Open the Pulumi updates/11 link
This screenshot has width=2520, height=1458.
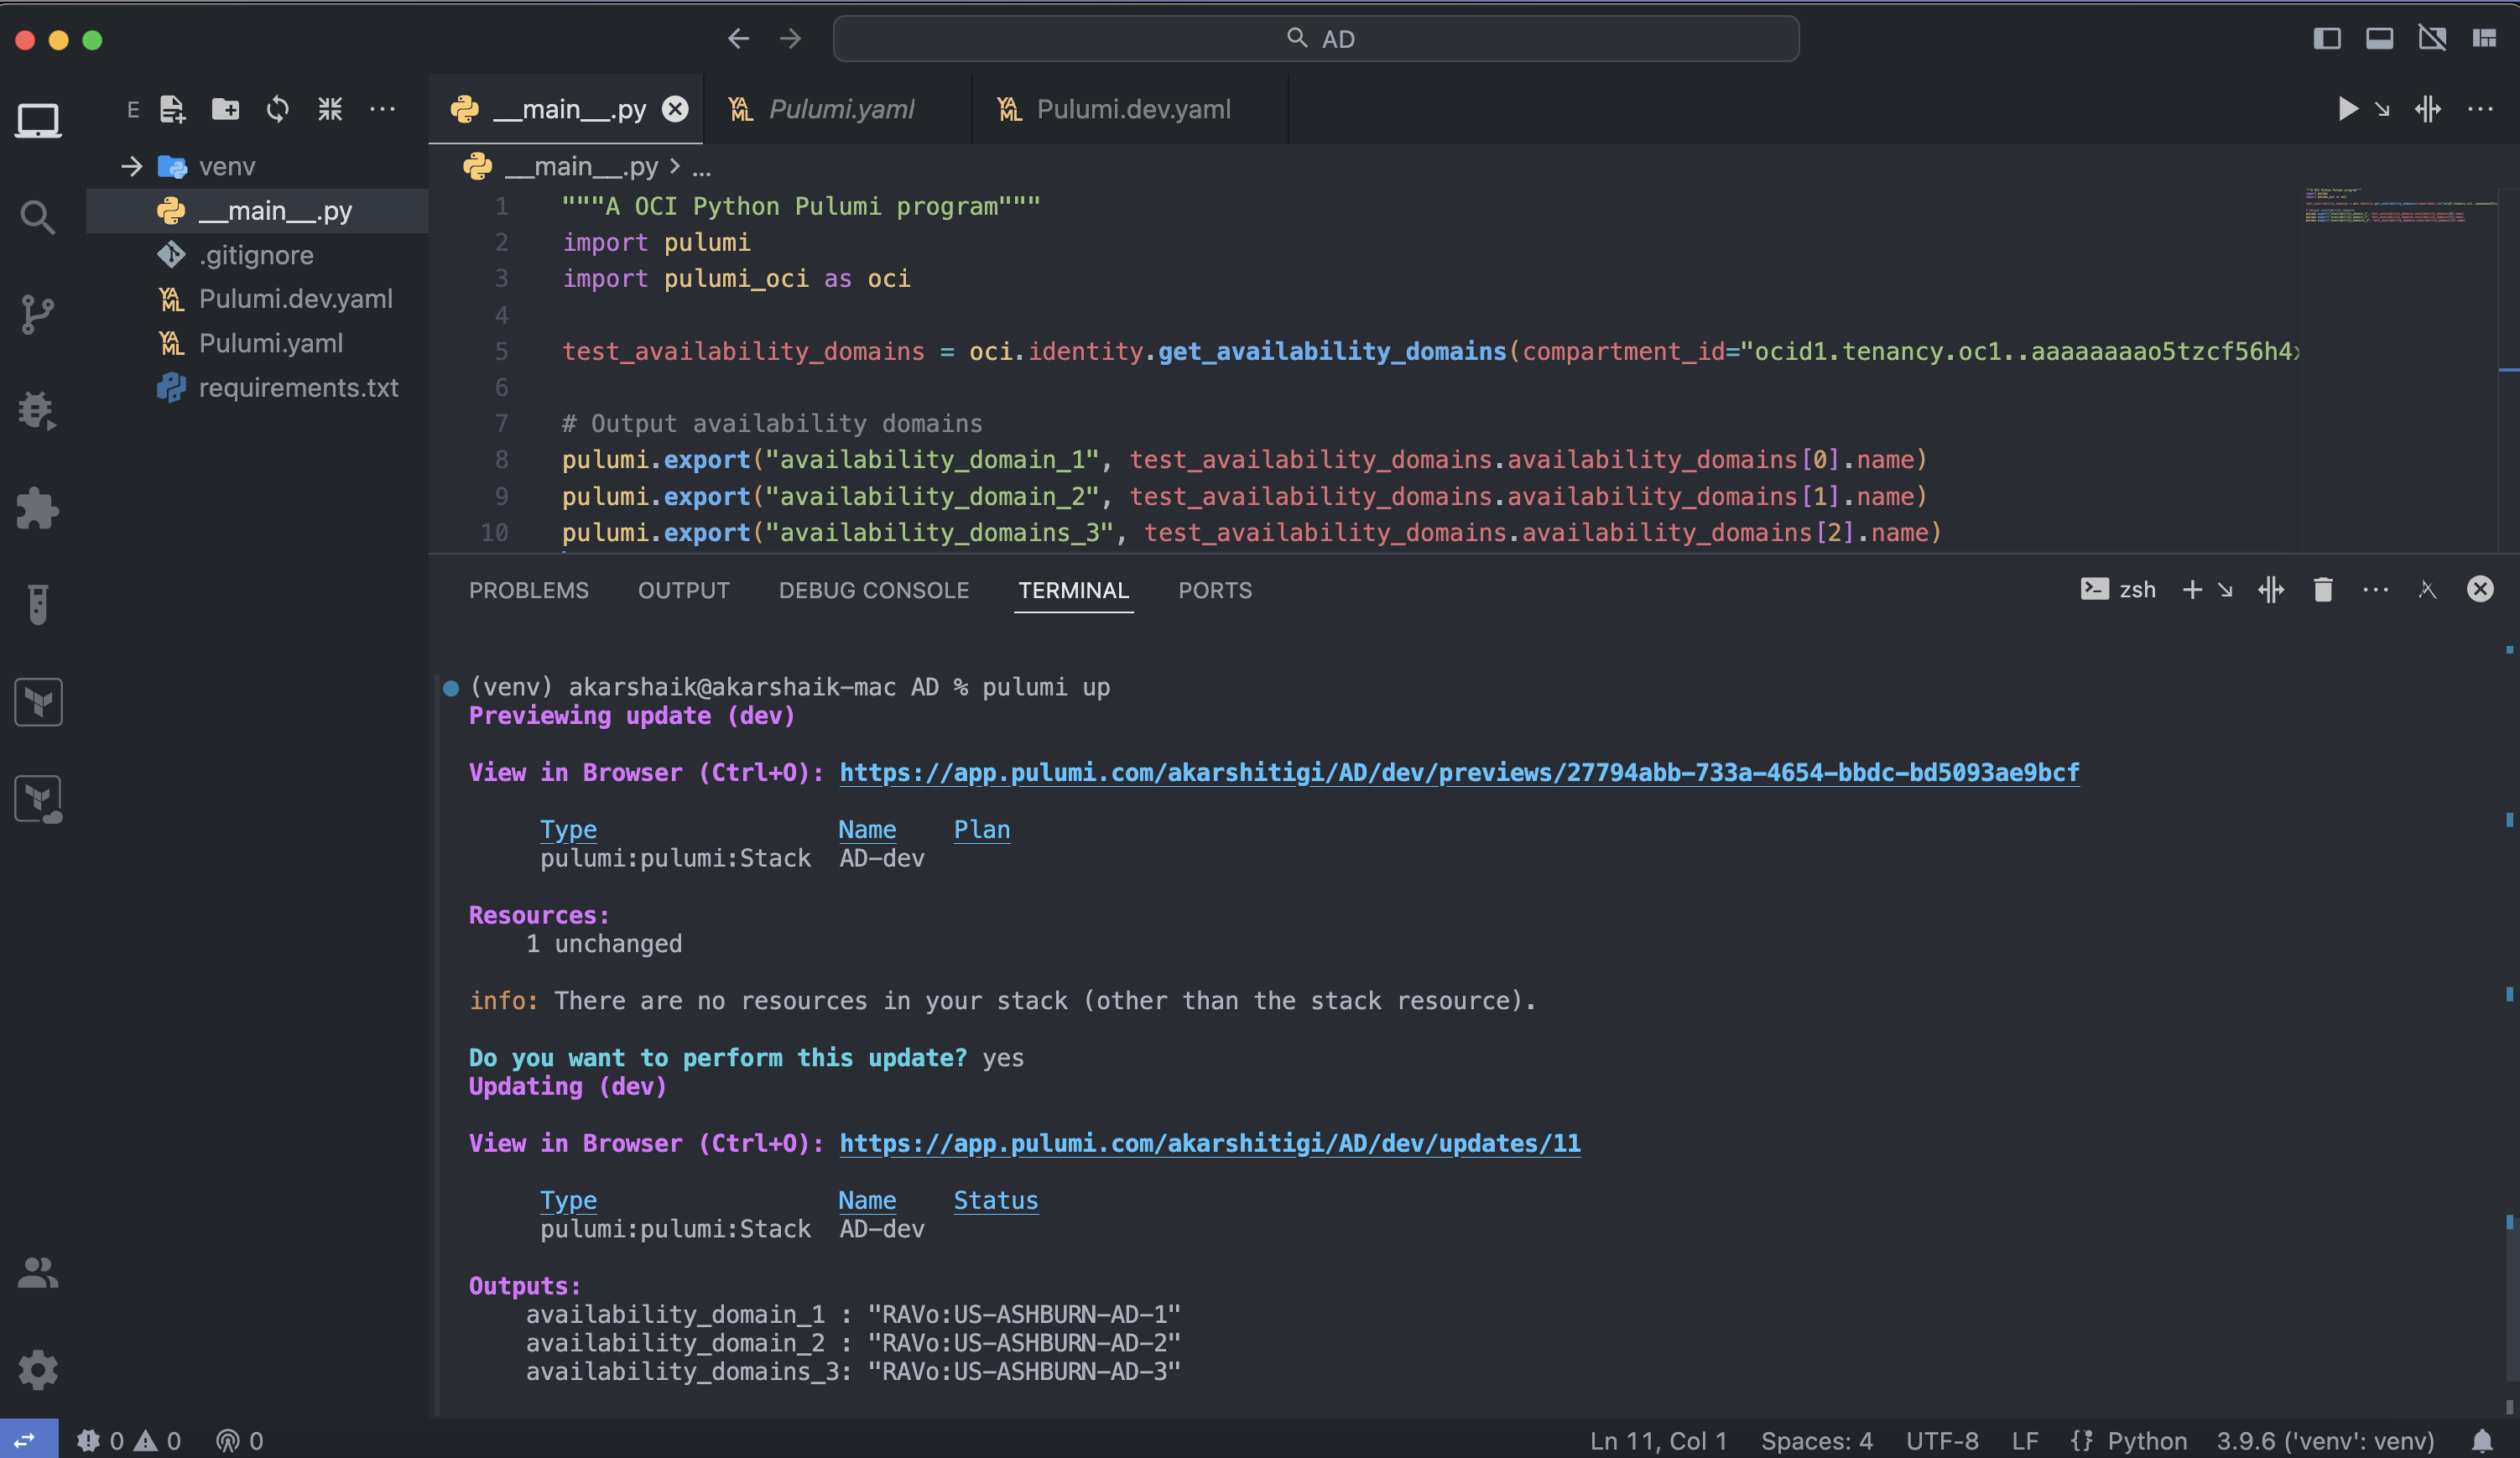[x=1209, y=1144]
